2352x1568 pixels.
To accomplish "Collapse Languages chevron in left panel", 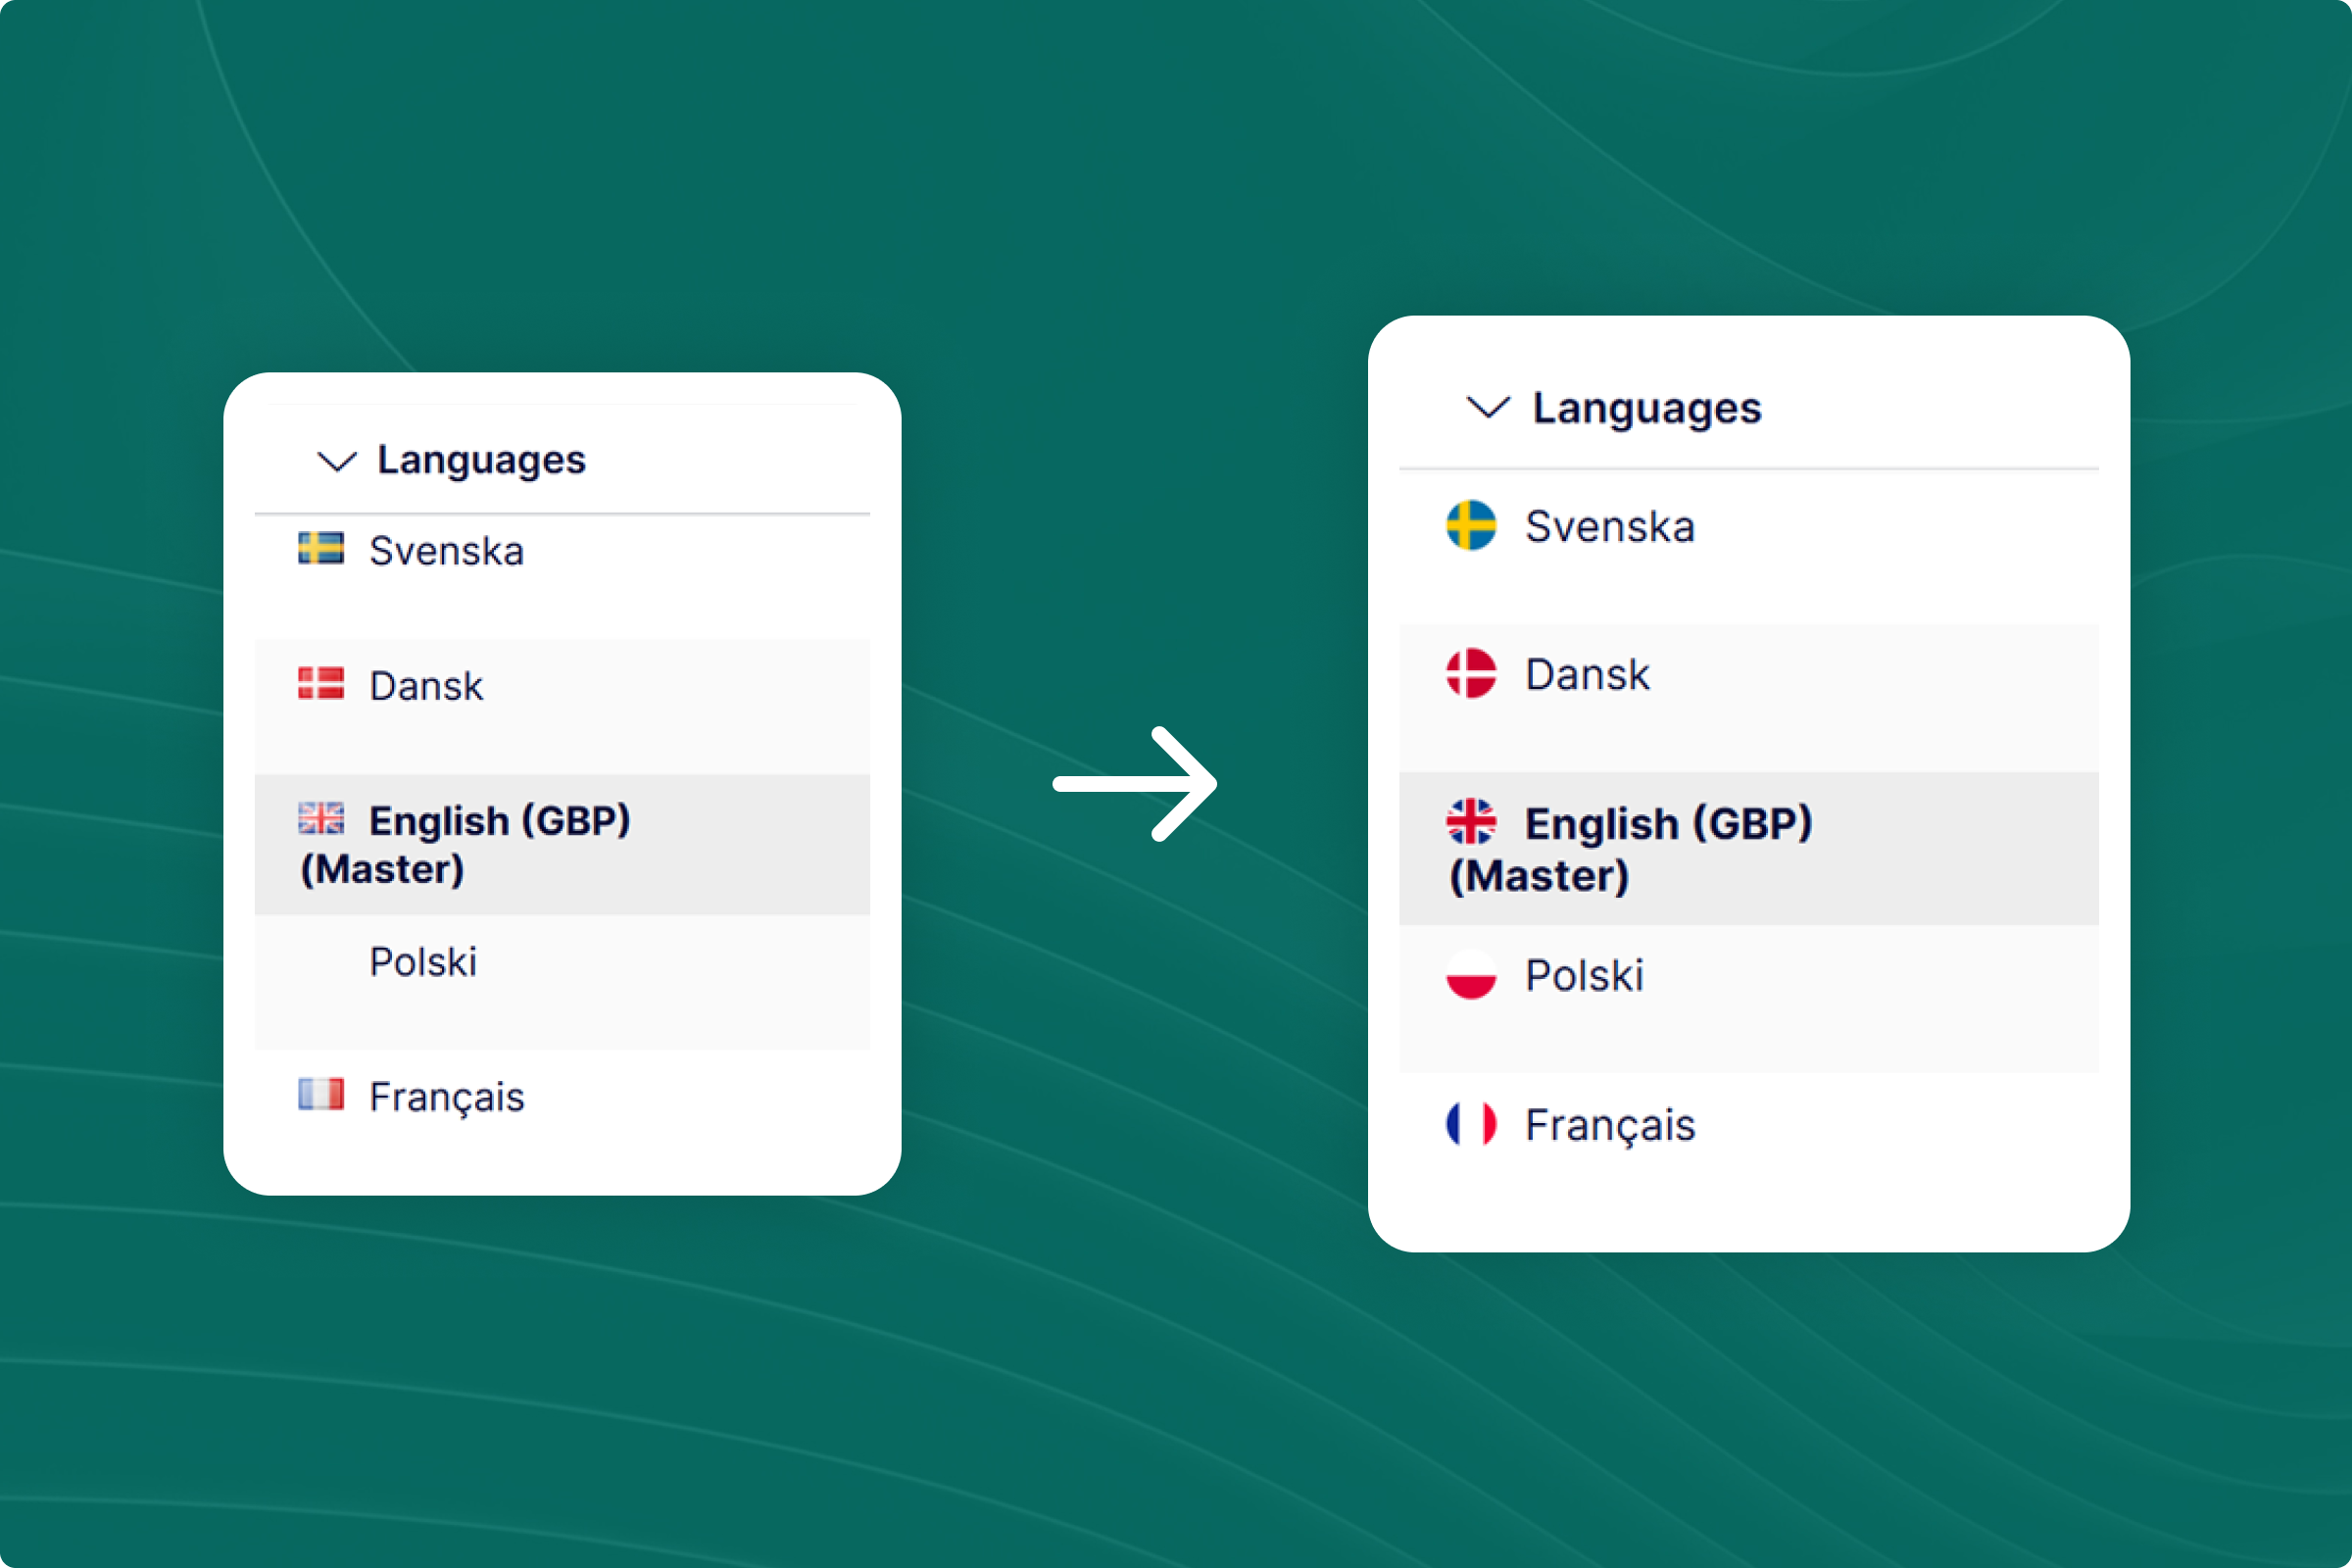I will tap(337, 461).
